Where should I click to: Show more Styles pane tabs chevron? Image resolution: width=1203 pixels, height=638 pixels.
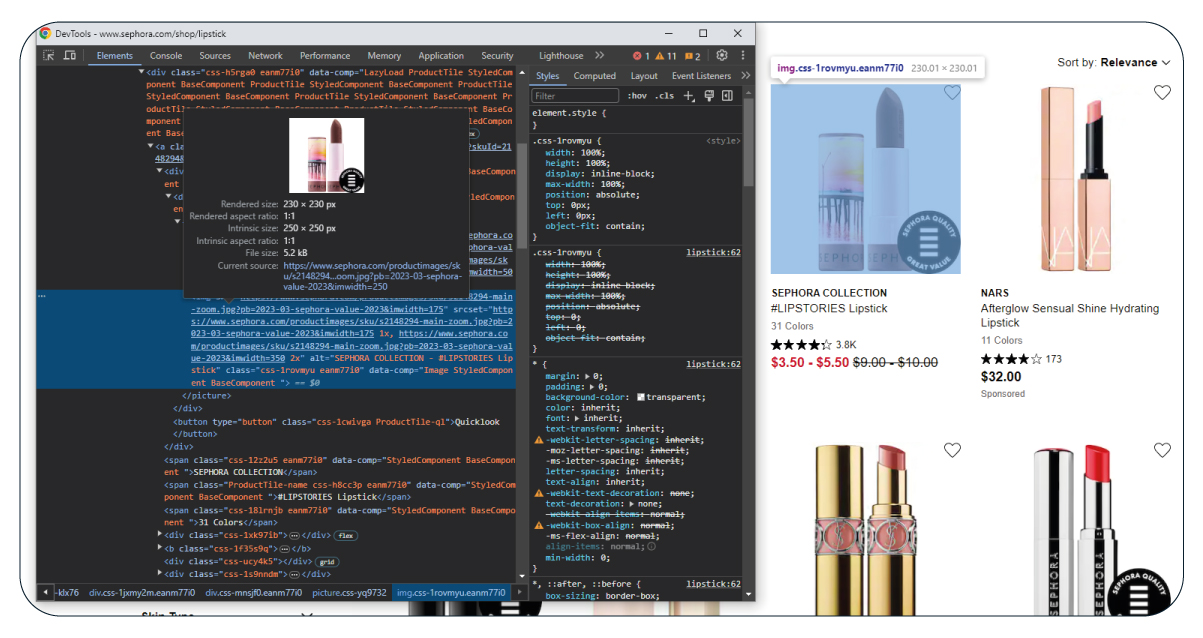click(x=744, y=76)
